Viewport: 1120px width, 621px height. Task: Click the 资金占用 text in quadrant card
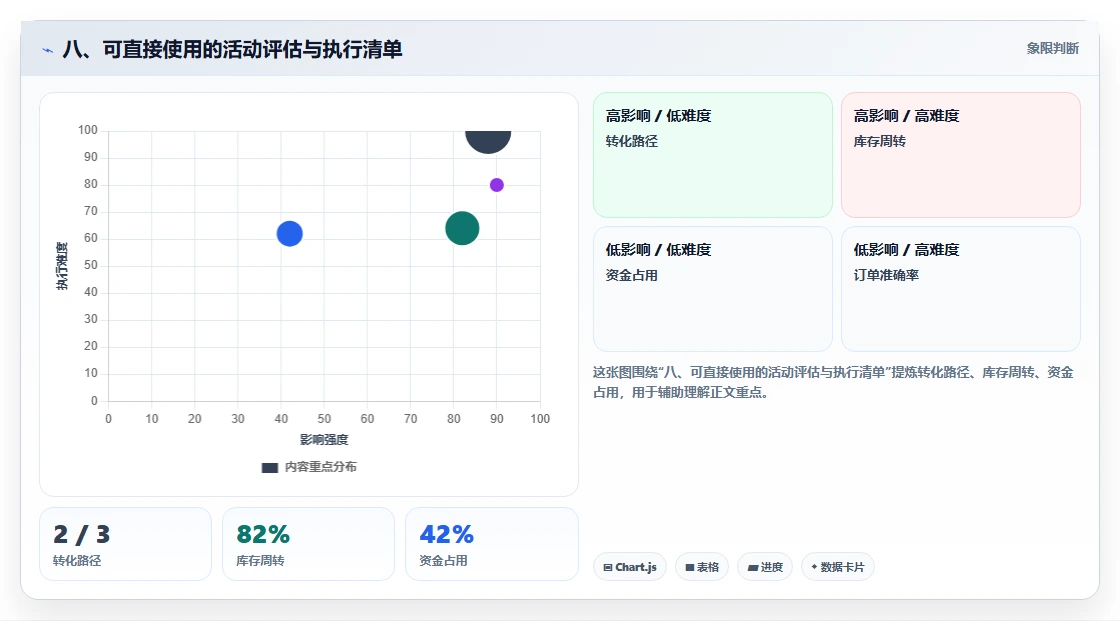(632, 275)
